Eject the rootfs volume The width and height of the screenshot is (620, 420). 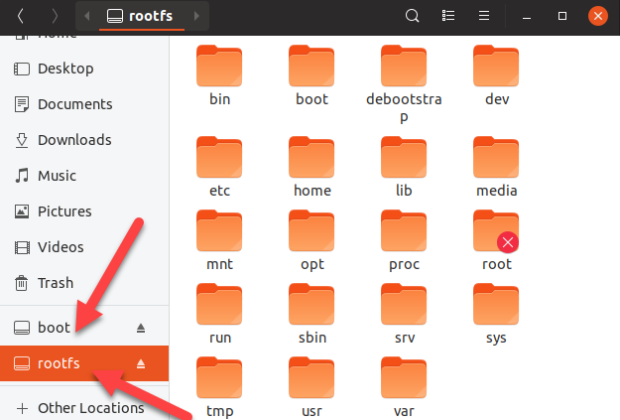coord(141,363)
